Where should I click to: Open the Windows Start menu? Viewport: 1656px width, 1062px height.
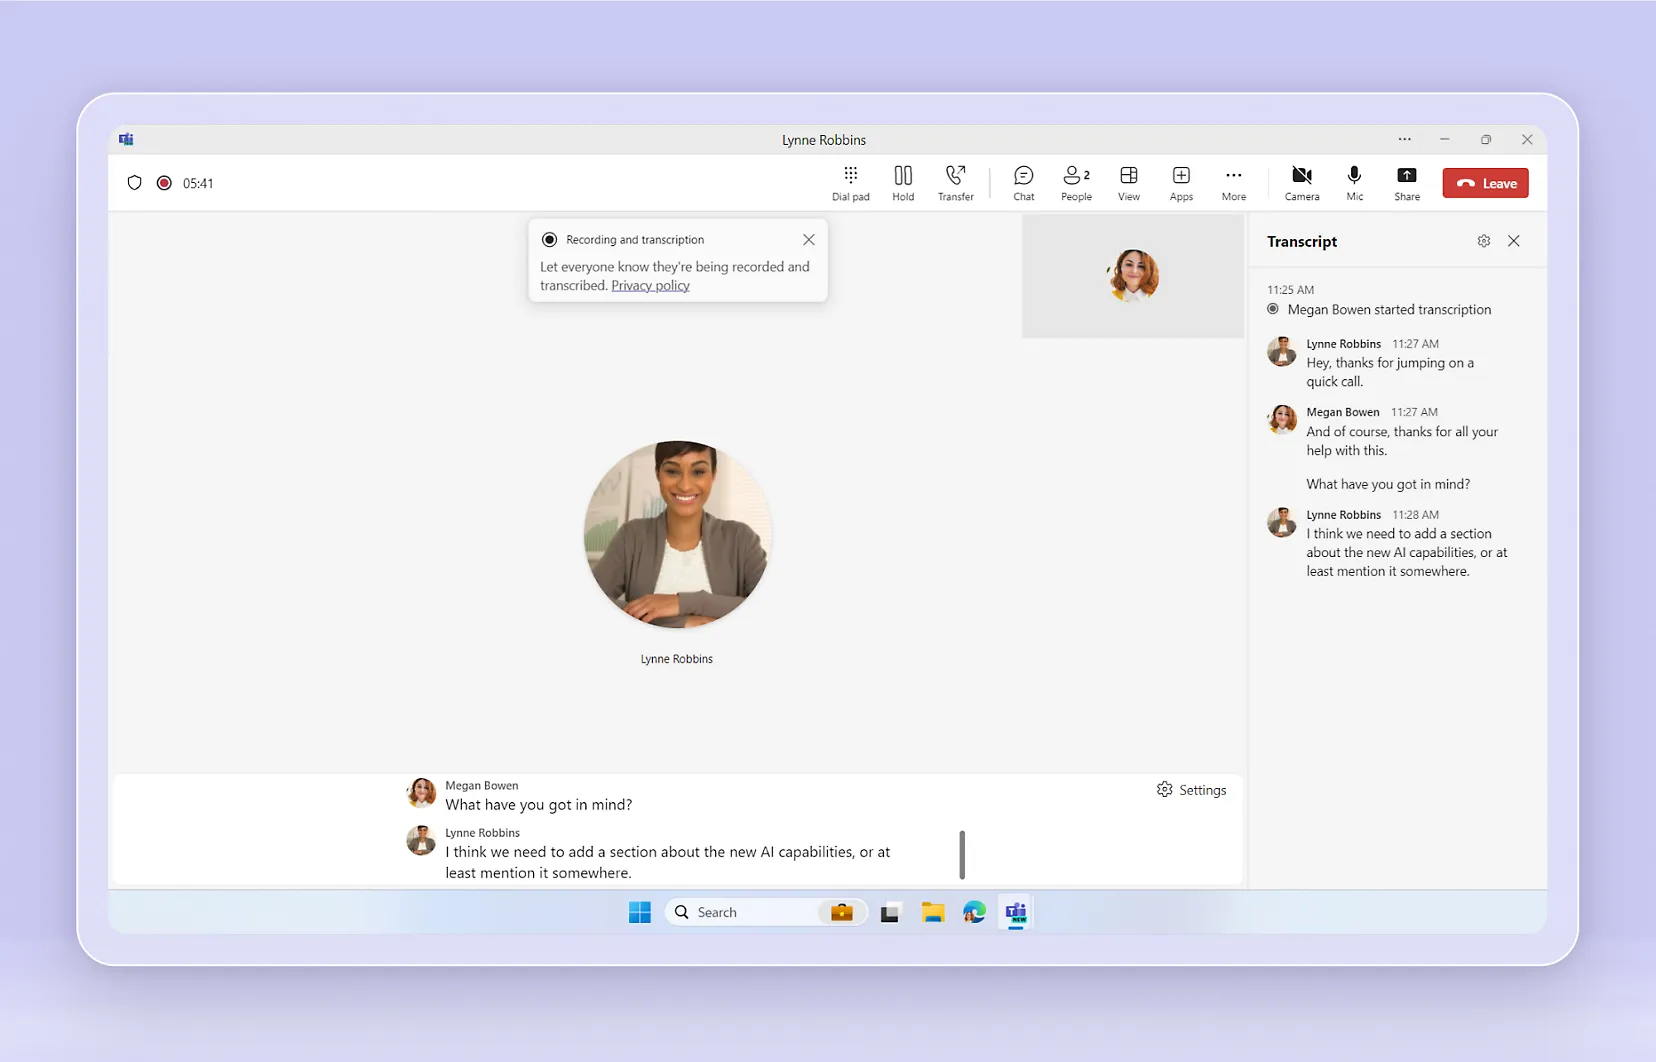tap(640, 912)
